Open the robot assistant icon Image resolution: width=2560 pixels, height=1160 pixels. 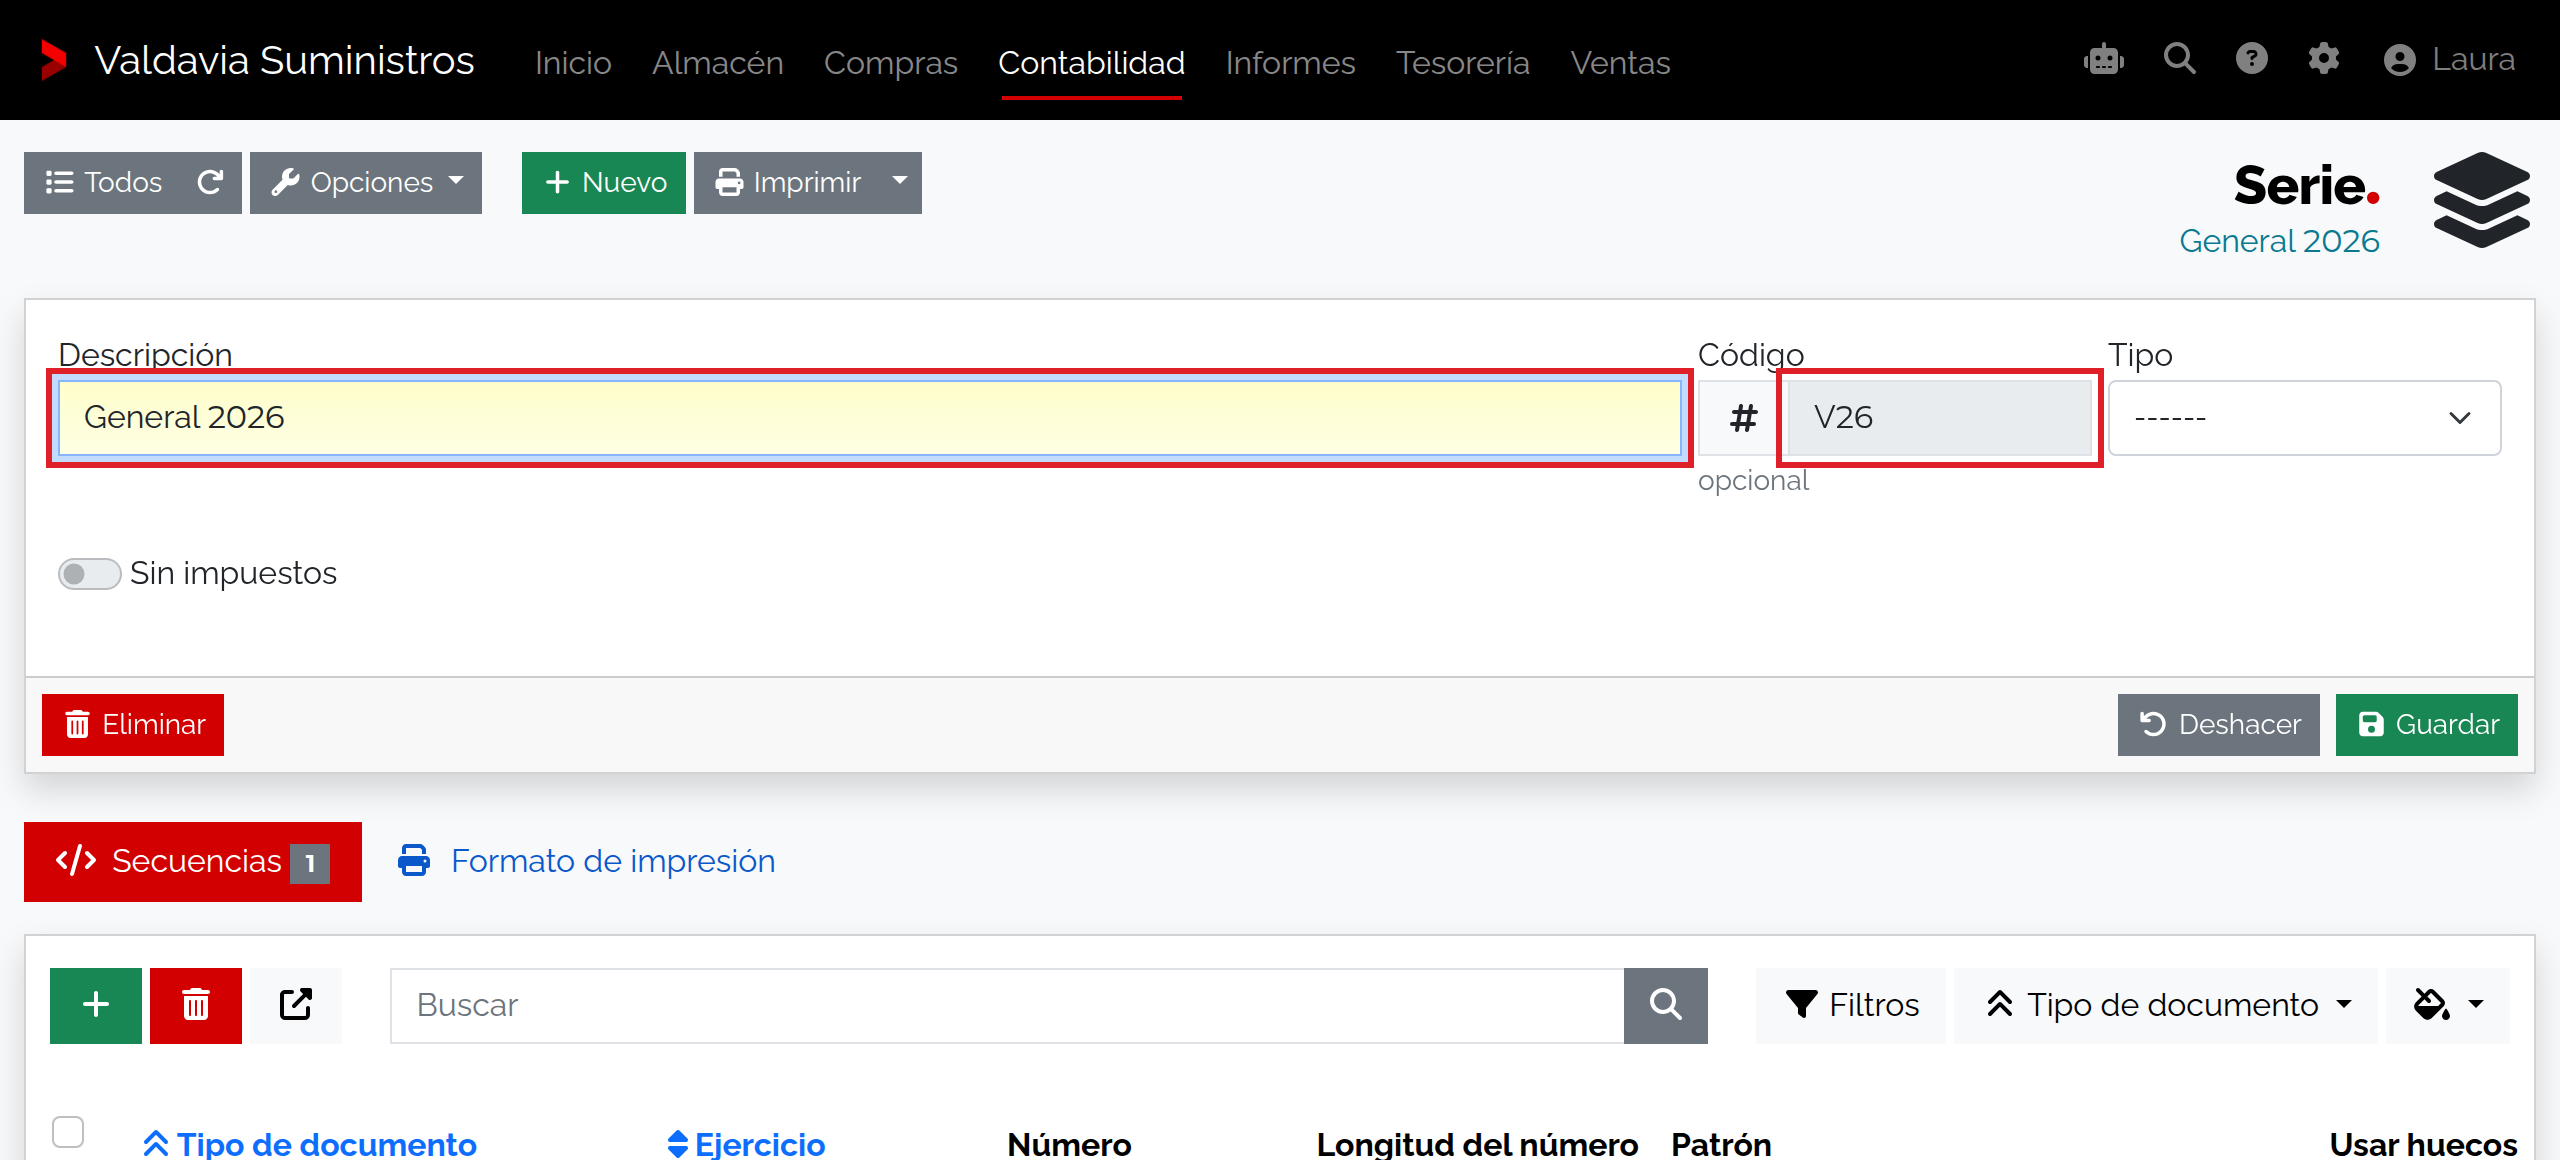2104,59
